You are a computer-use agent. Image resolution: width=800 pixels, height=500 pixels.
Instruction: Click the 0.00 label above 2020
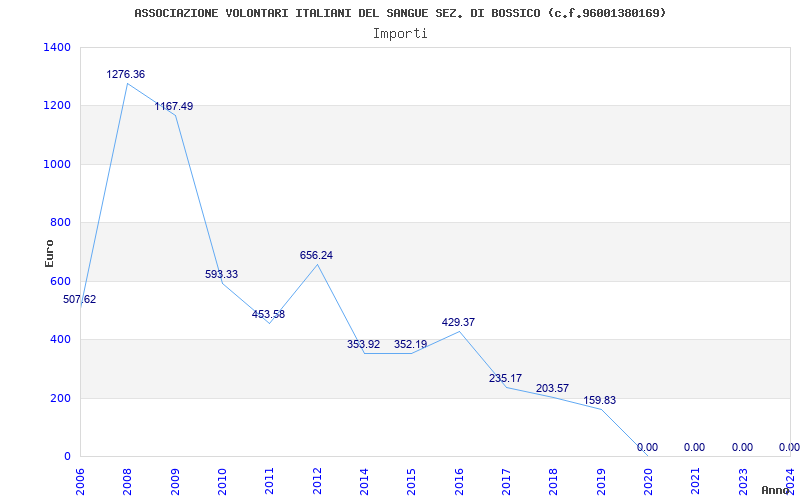(x=647, y=447)
